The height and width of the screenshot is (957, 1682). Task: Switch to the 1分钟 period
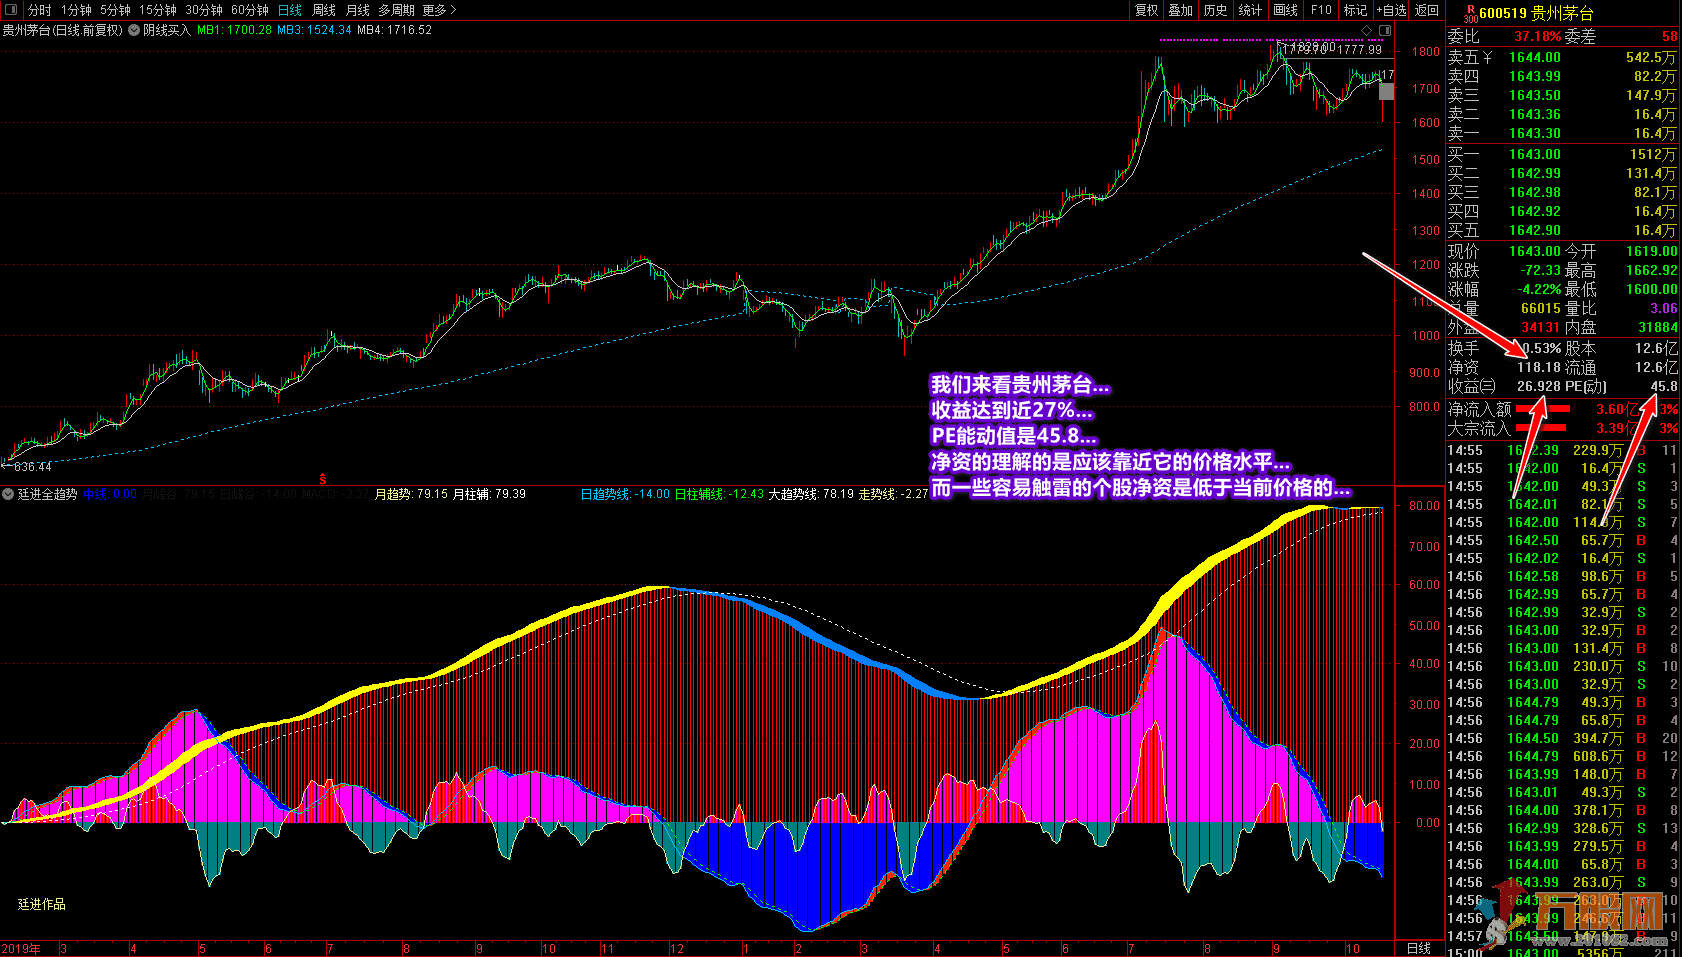(76, 10)
